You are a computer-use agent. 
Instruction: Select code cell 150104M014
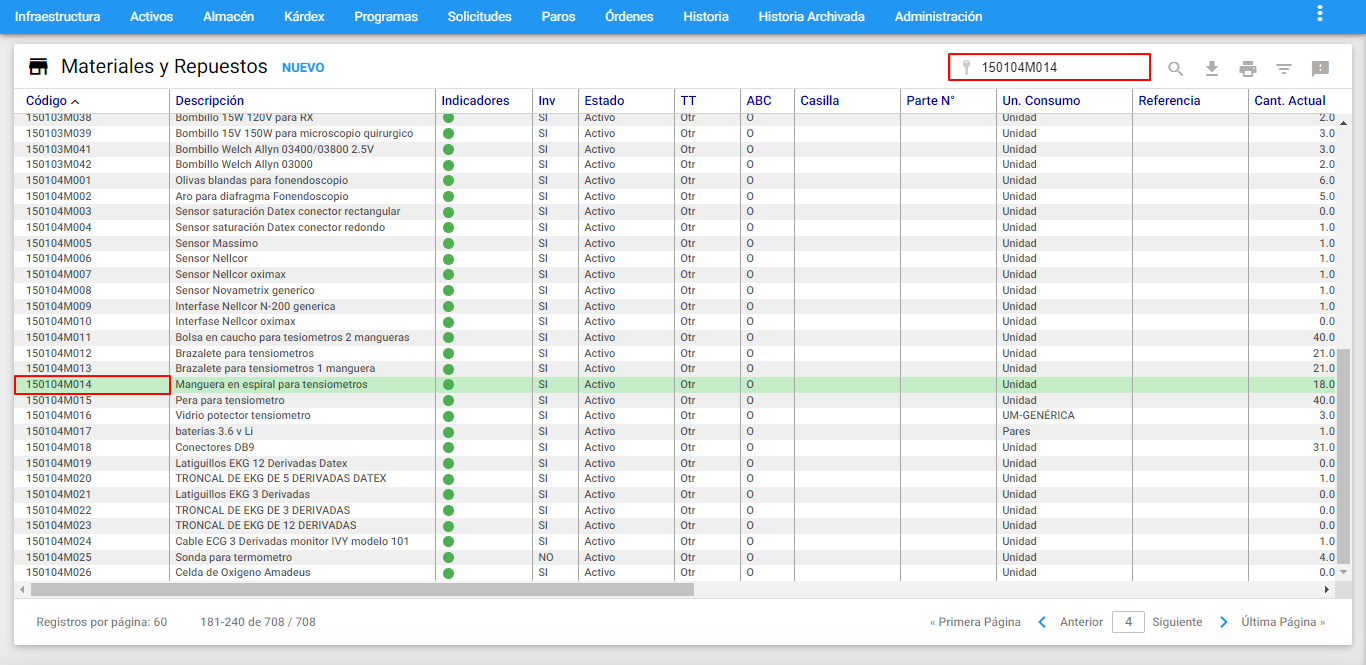click(x=92, y=385)
